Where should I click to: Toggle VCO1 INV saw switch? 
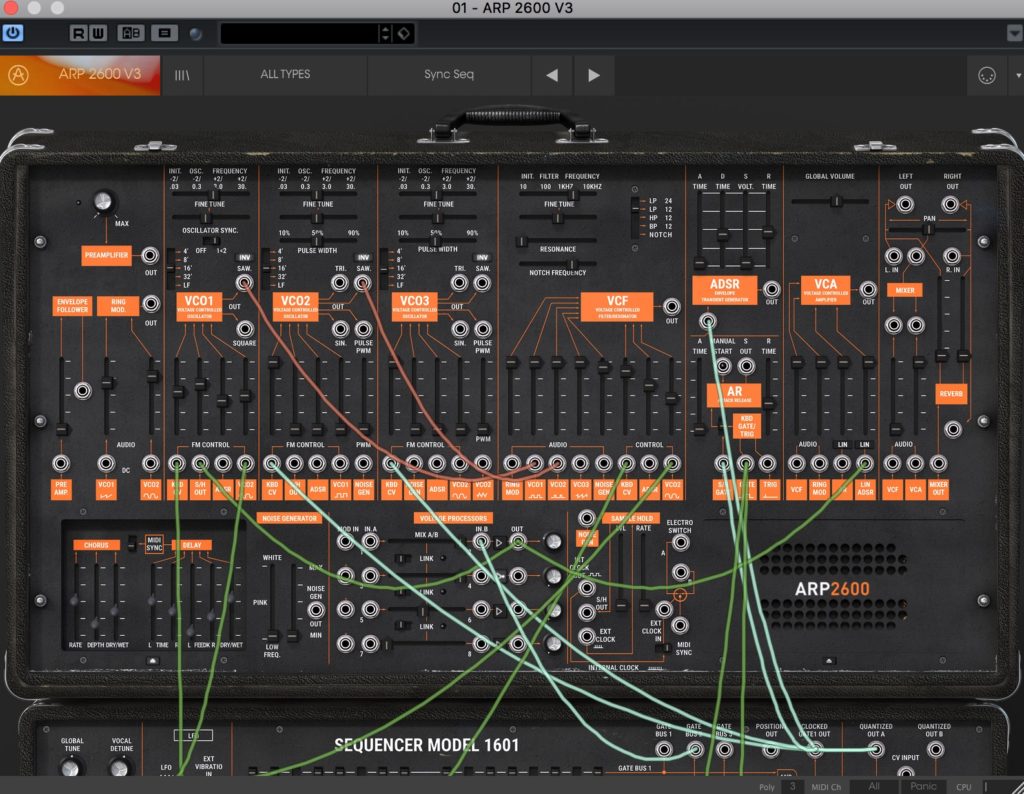tap(244, 257)
